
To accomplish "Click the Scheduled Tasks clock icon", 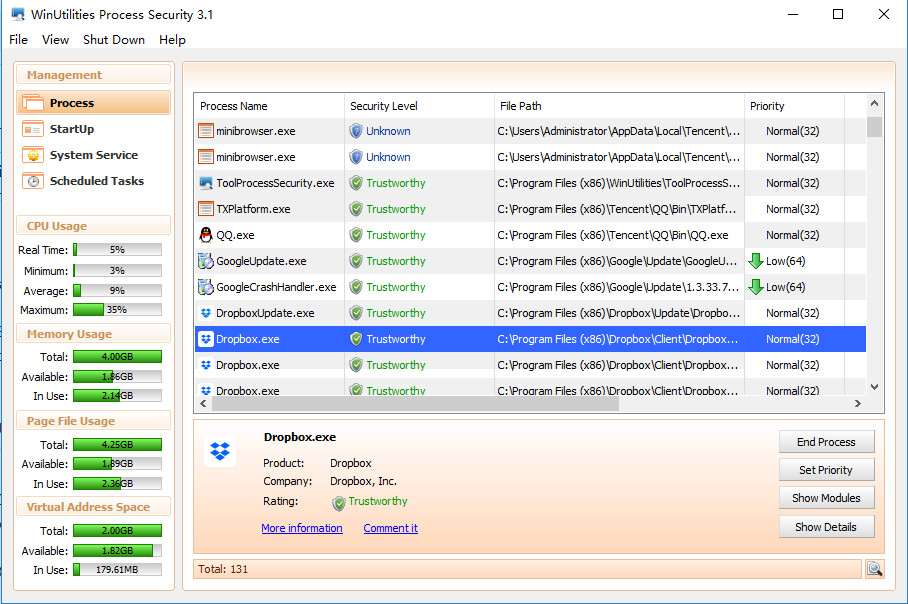I will [32, 181].
